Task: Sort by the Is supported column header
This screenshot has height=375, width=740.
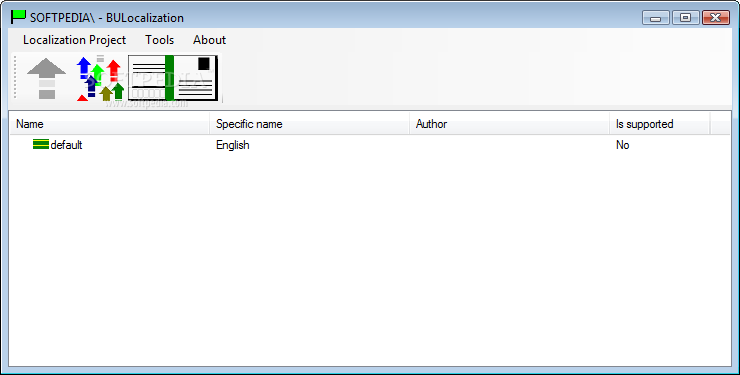Action: [659, 124]
